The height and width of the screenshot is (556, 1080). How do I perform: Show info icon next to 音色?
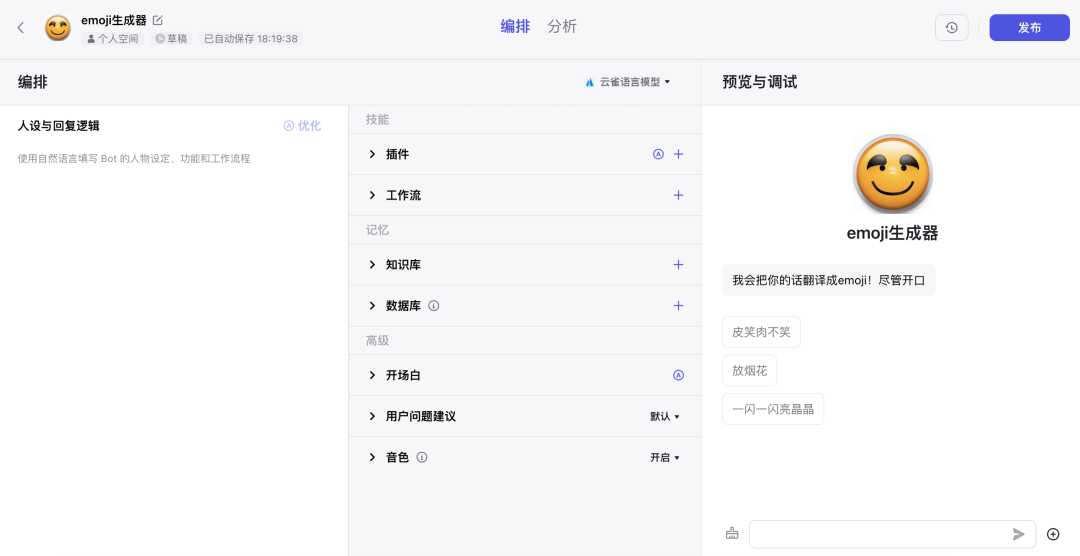click(x=422, y=457)
